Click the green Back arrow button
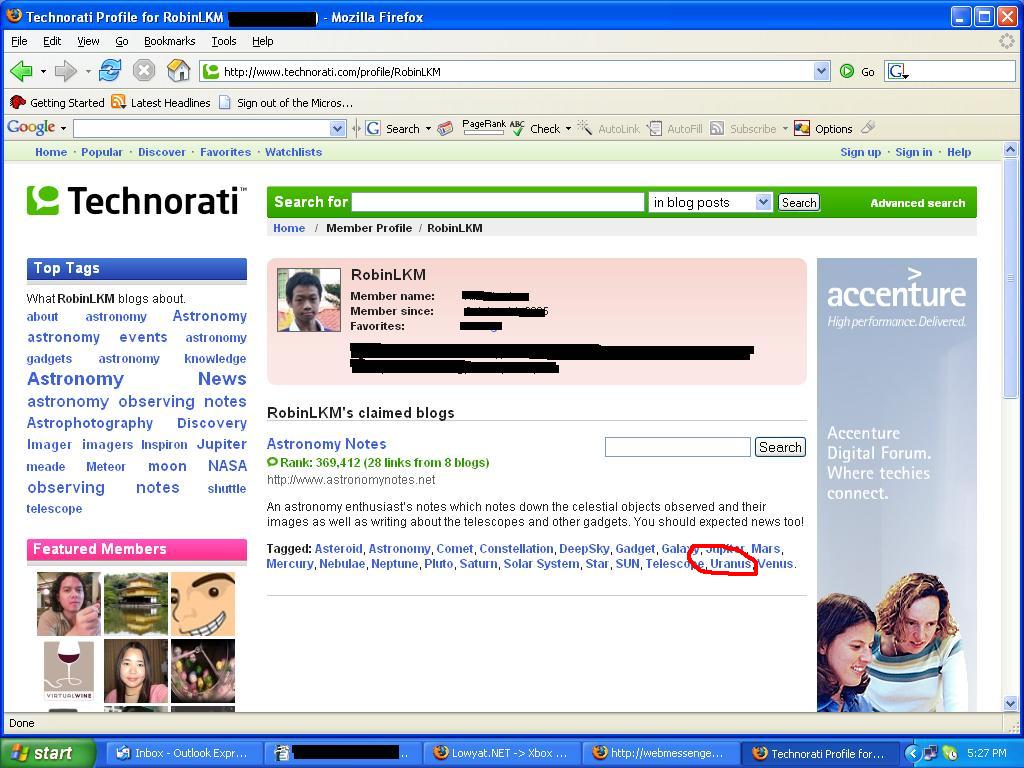This screenshot has width=1024, height=768. pyautogui.click(x=21, y=71)
